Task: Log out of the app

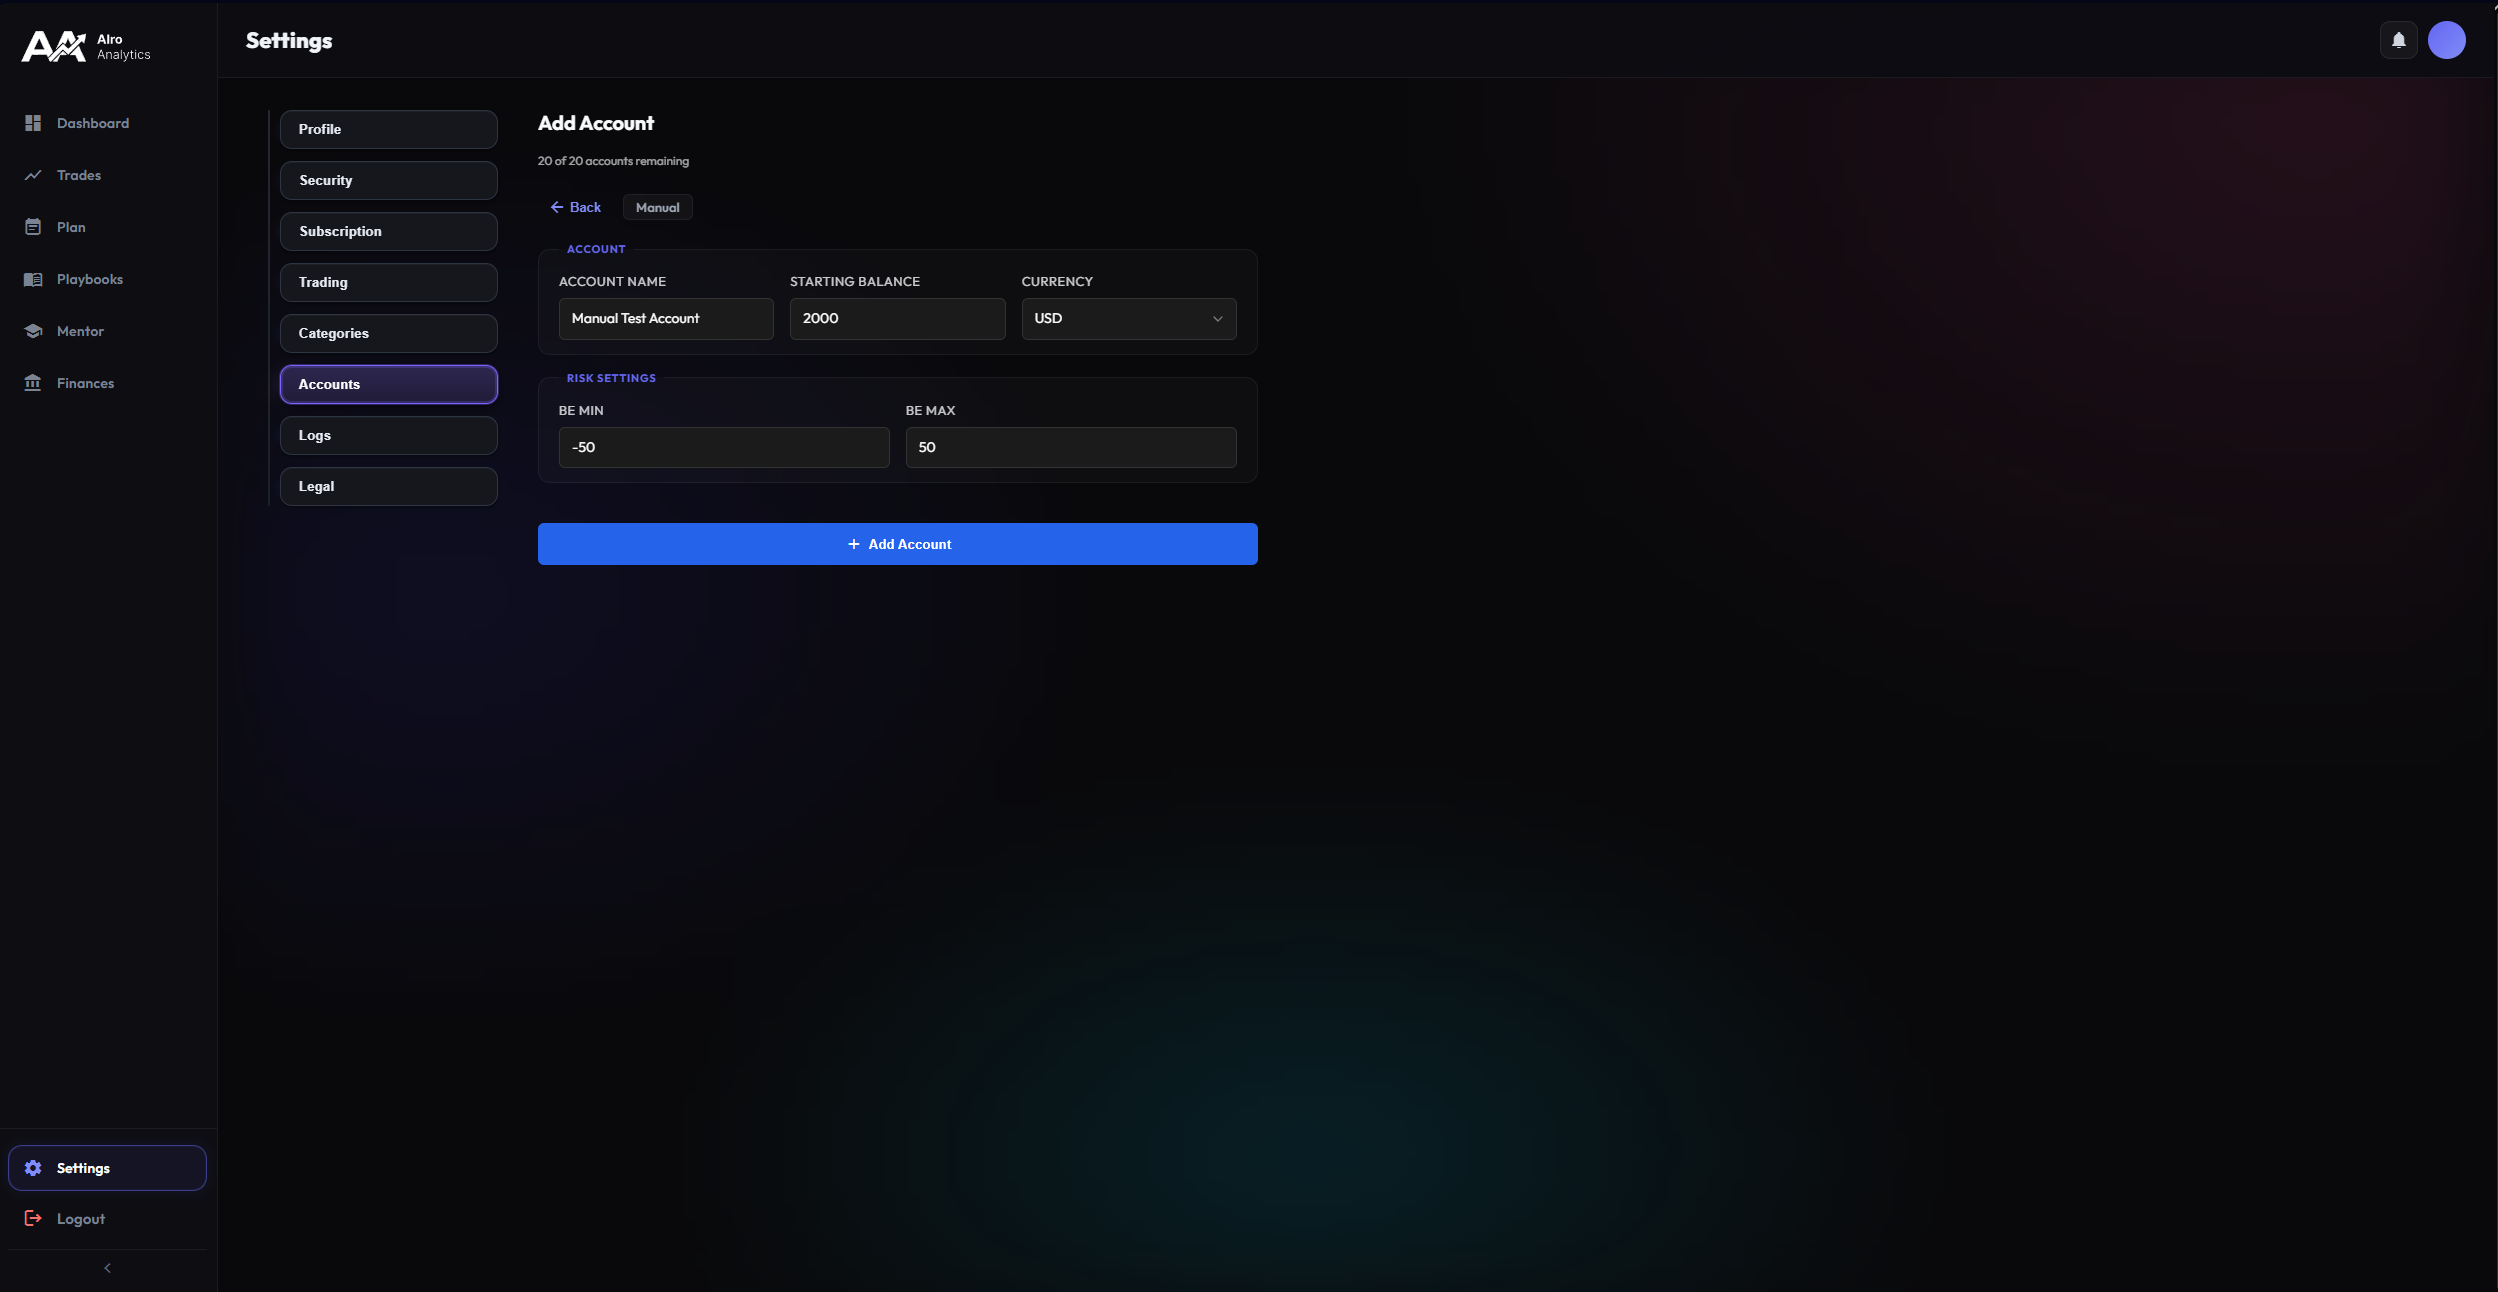Action: [108, 1218]
